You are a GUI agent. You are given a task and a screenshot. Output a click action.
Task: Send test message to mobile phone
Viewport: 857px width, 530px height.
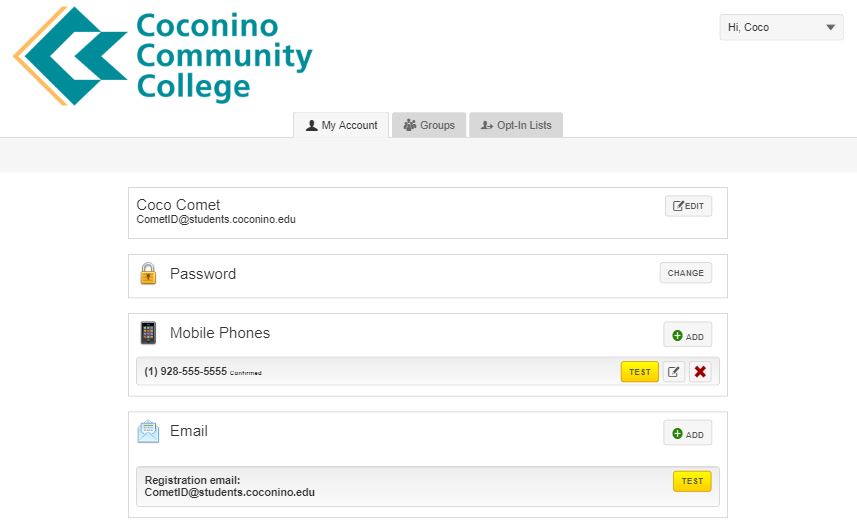click(x=640, y=372)
